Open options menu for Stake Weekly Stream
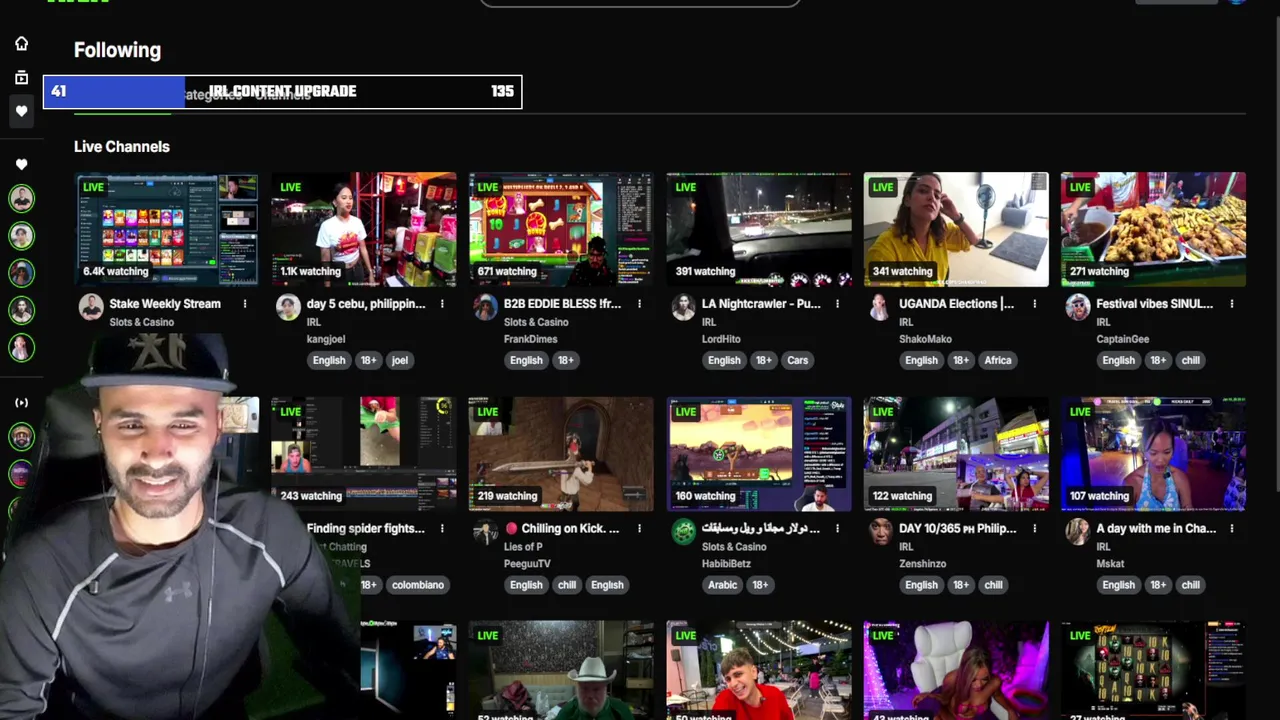The width and height of the screenshot is (1280, 720). coord(244,304)
